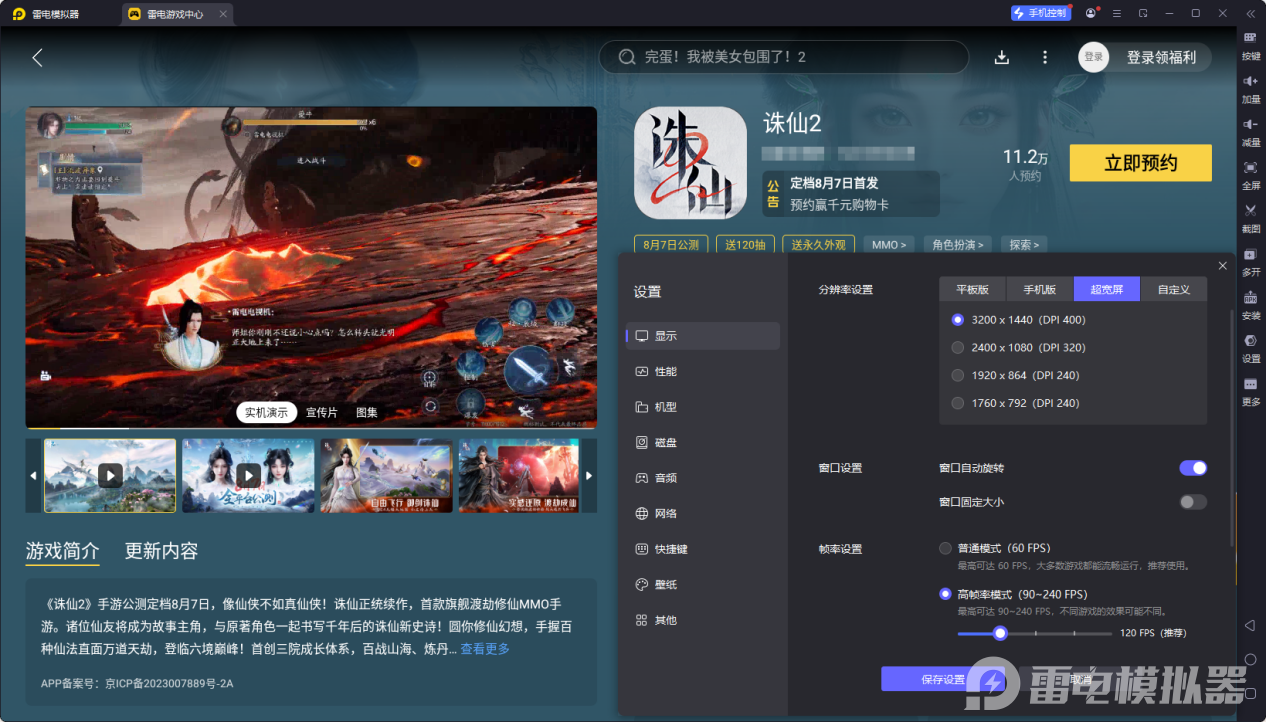Click 保存设置 save settings button
1266x722 pixels.
click(943, 679)
